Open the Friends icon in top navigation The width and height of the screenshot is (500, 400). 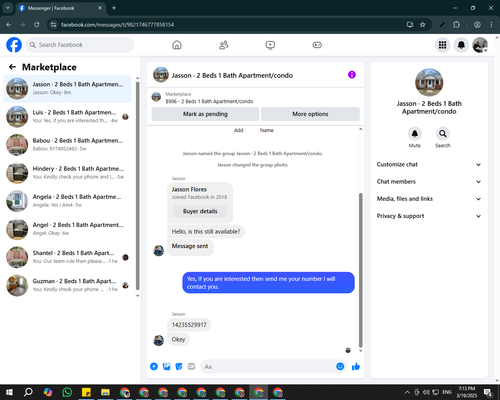coord(223,45)
